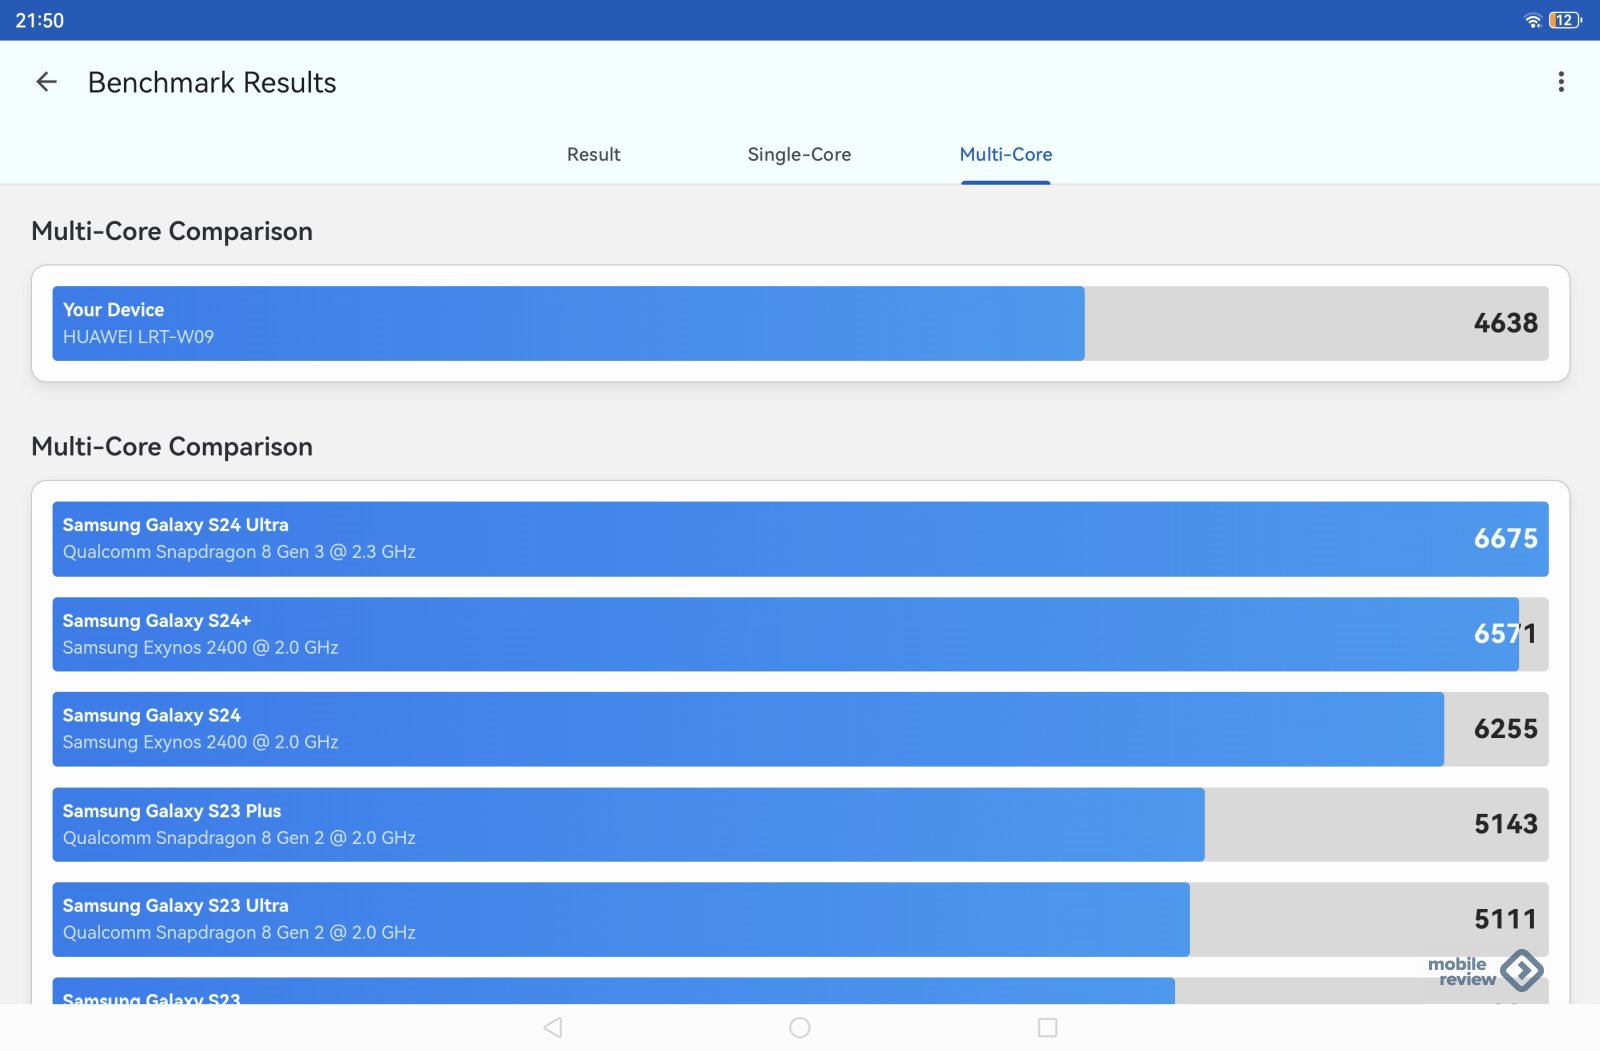Select the Samsung Galaxy S23 Ultra row
Viewport: 1600px width, 1051px height.
coord(800,919)
